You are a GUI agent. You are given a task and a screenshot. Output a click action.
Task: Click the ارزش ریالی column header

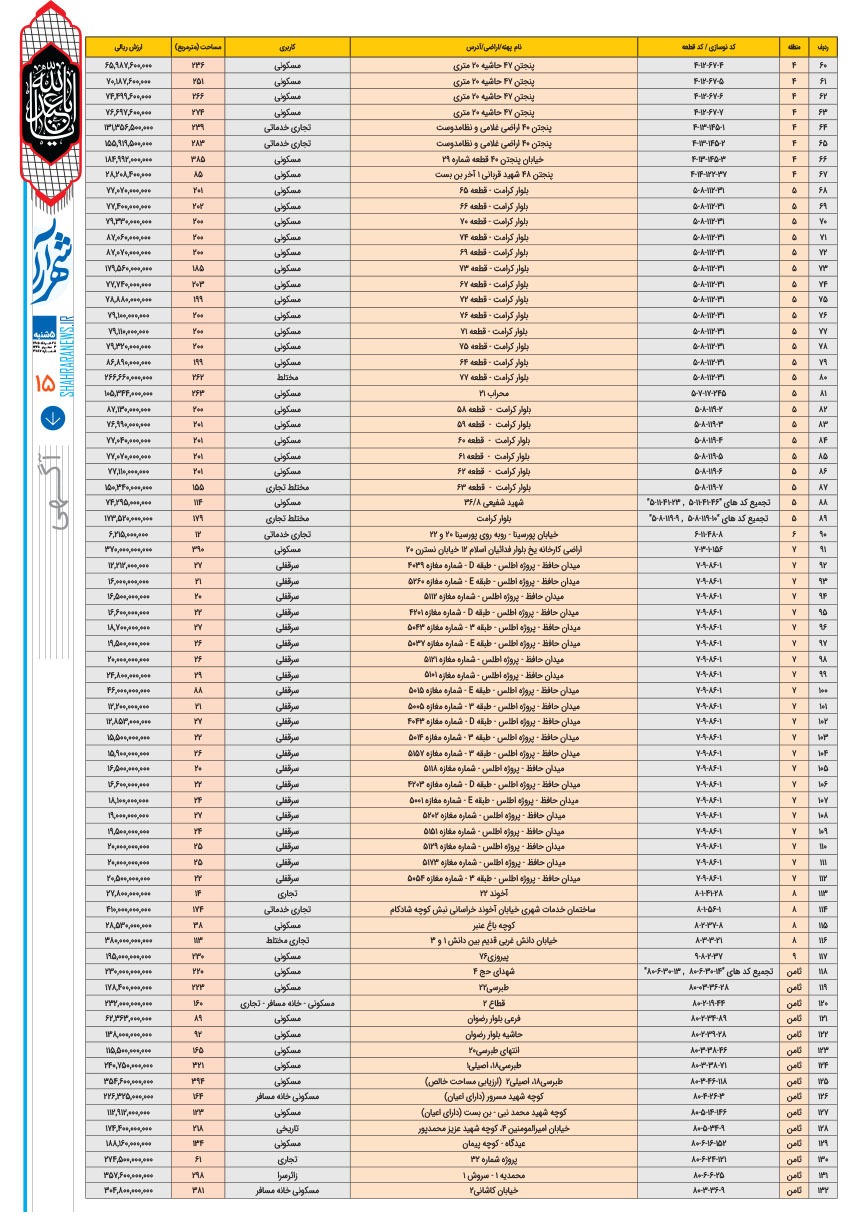click(128, 47)
